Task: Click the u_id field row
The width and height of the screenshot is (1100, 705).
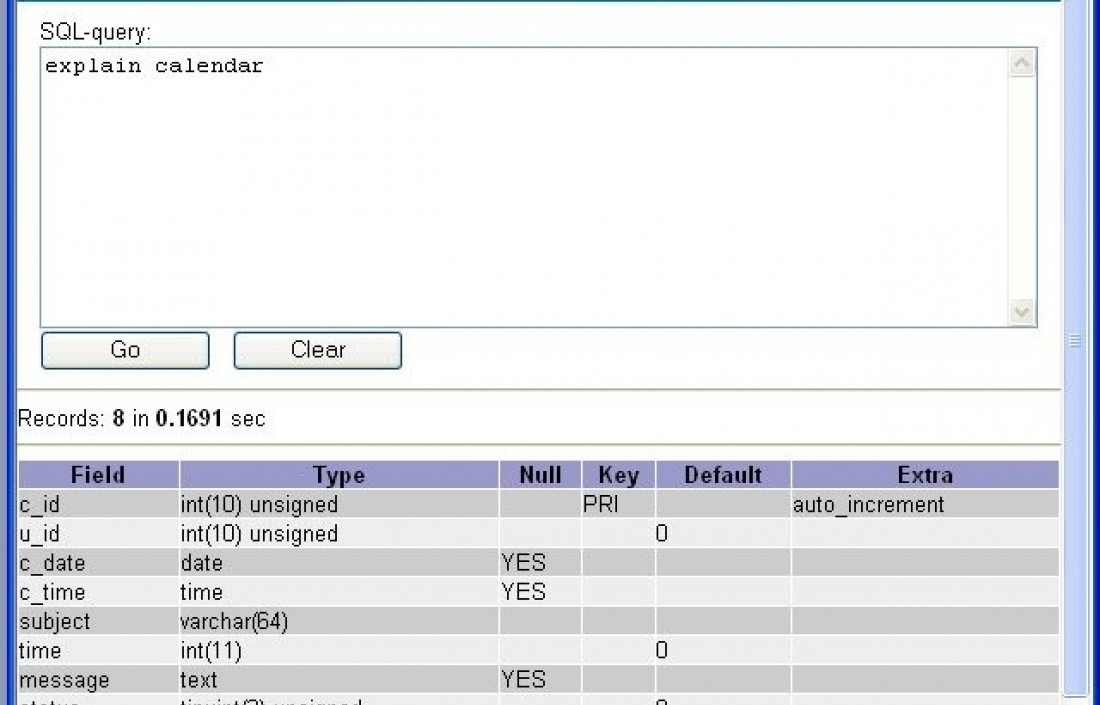Action: (x=98, y=534)
